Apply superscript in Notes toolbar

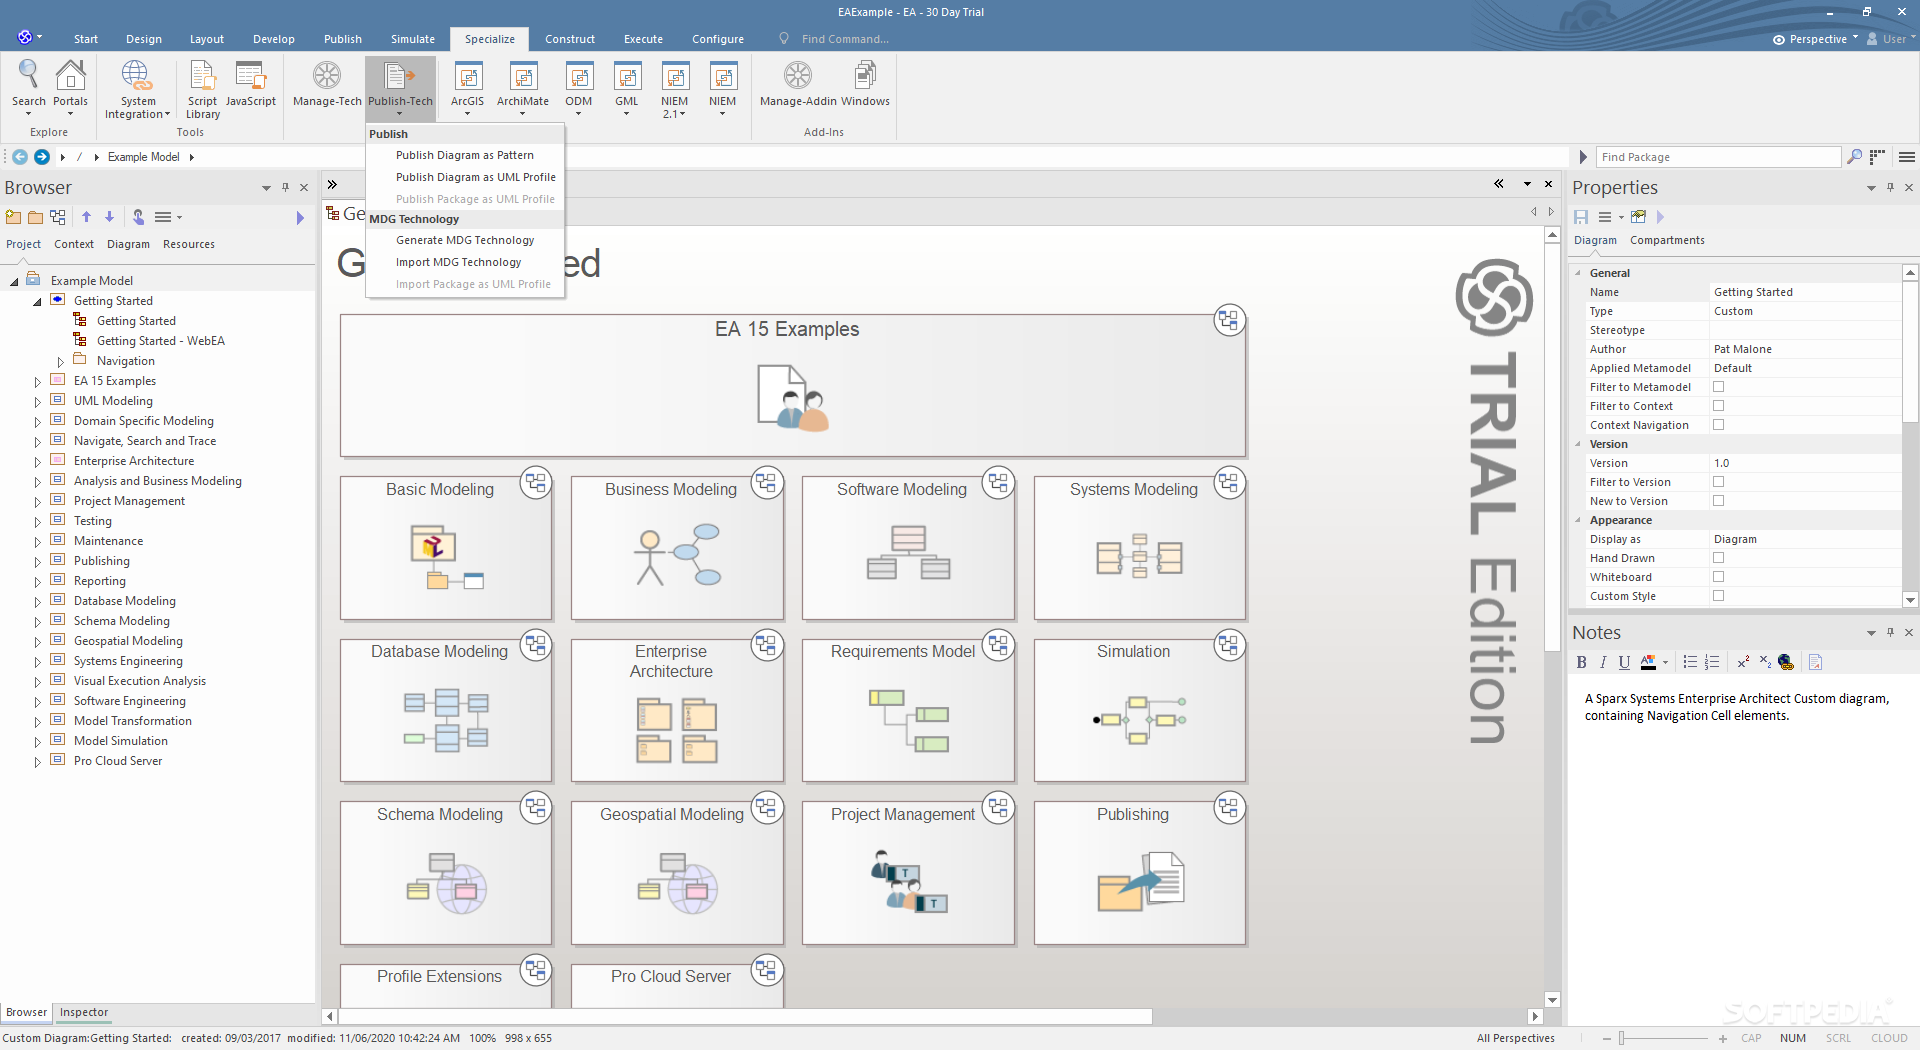click(1743, 662)
